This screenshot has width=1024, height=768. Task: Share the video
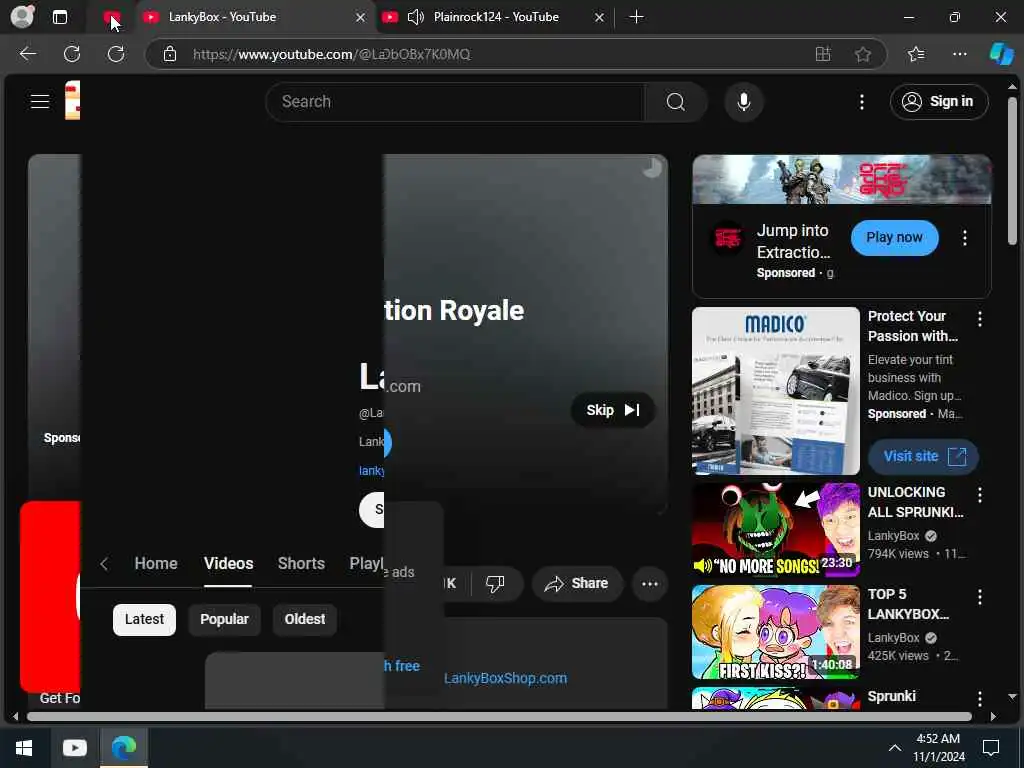pyautogui.click(x=577, y=583)
